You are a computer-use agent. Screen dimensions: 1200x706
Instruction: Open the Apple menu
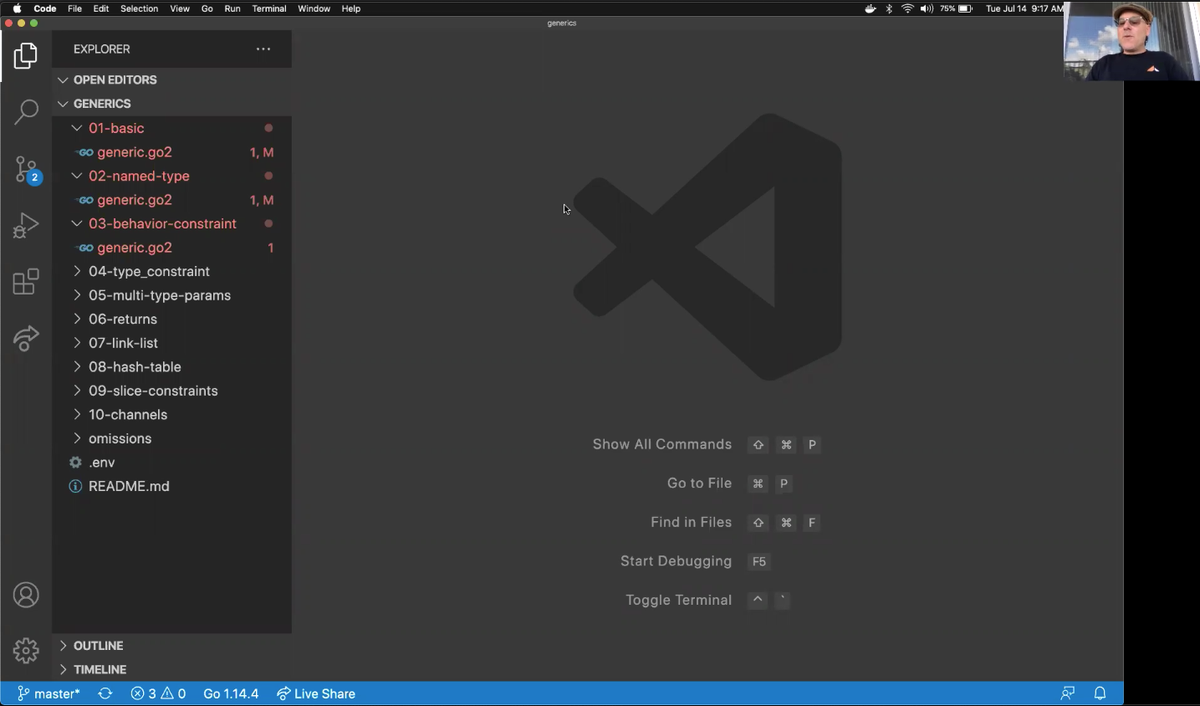[x=17, y=8]
